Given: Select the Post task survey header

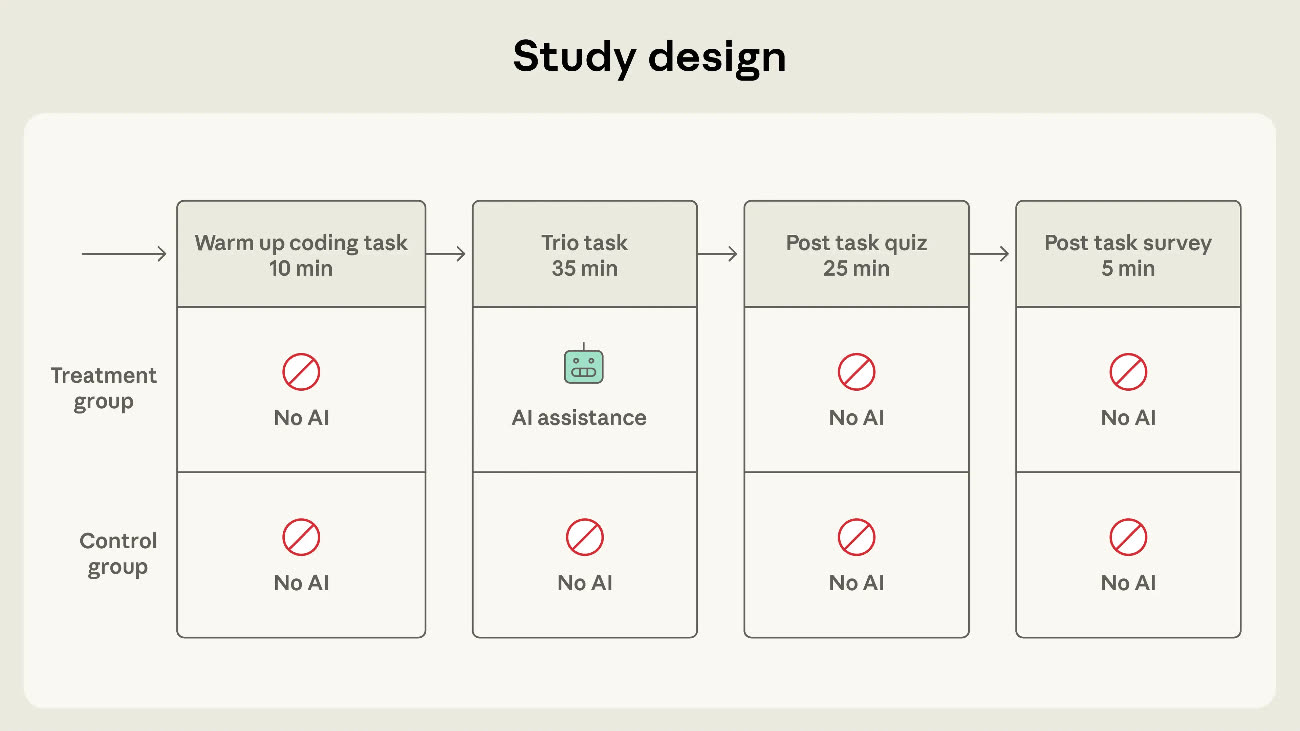Looking at the screenshot, I should tap(1128, 255).
